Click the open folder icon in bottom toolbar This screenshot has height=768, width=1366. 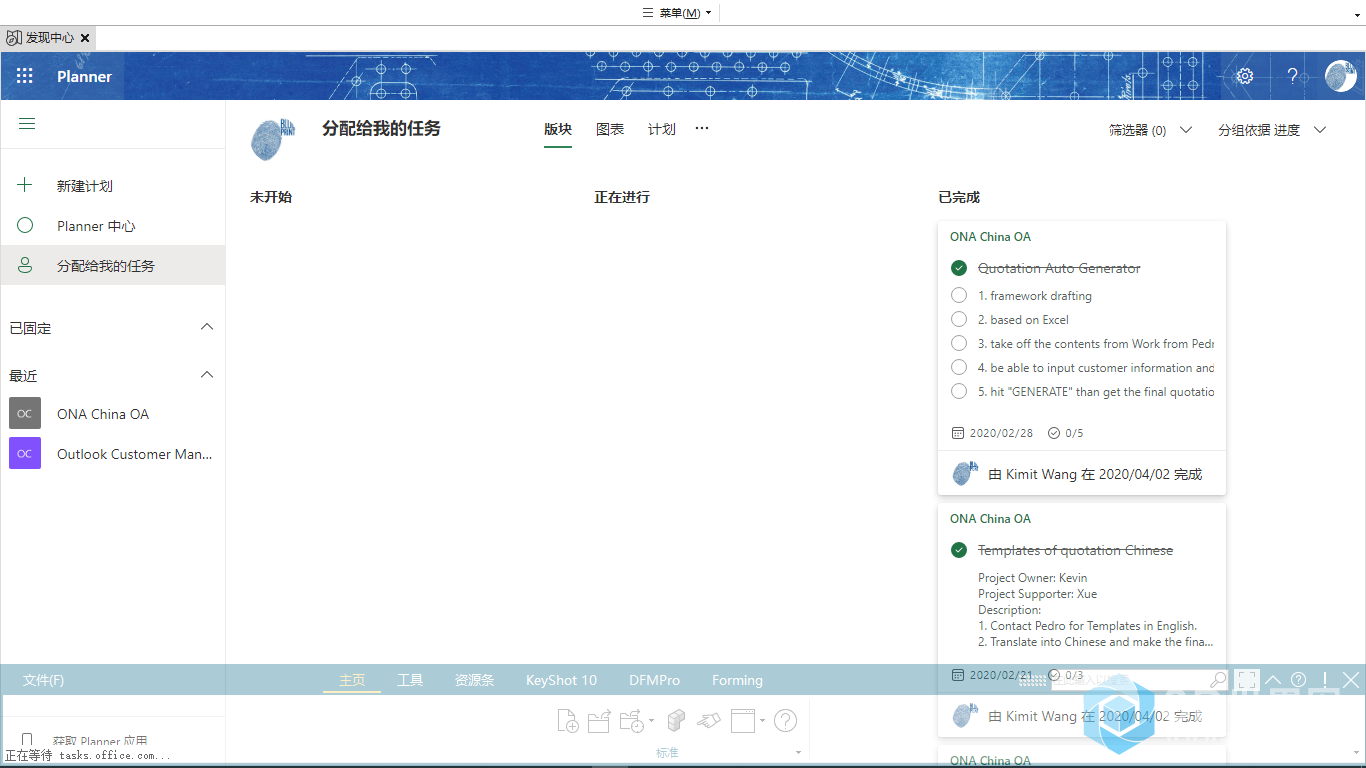(x=599, y=720)
